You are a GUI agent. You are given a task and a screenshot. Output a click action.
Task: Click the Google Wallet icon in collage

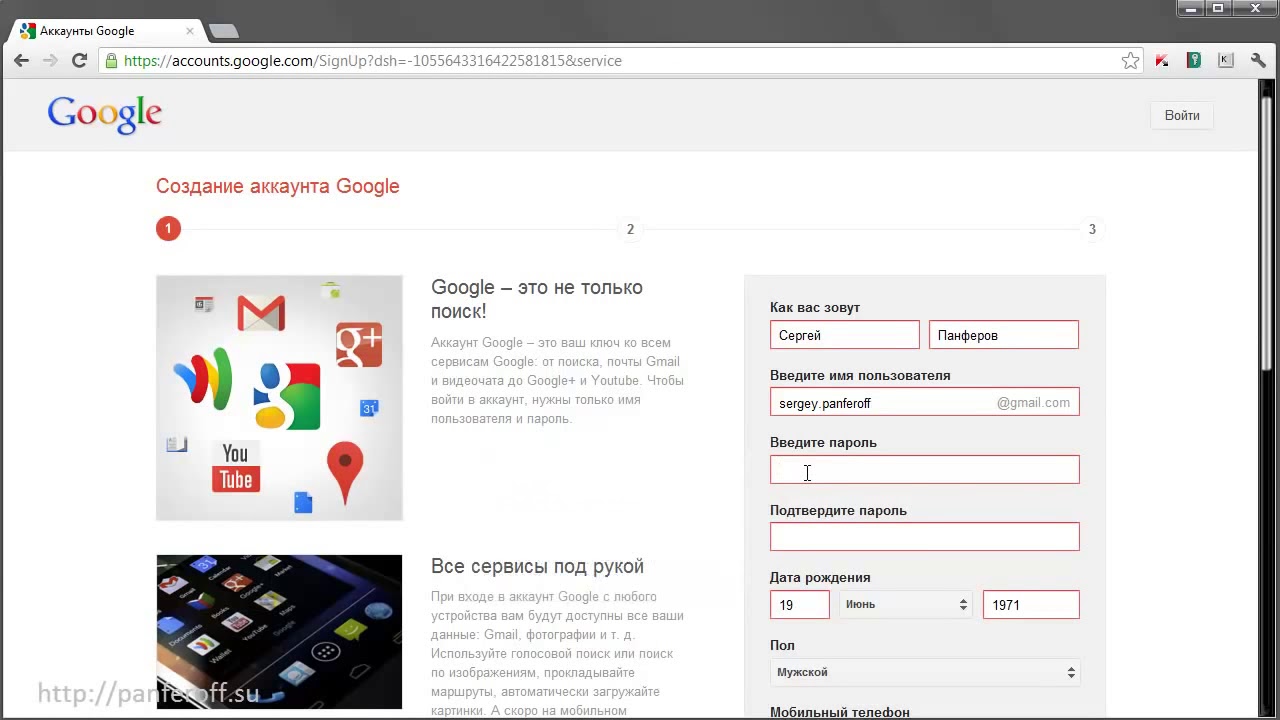[x=203, y=378]
